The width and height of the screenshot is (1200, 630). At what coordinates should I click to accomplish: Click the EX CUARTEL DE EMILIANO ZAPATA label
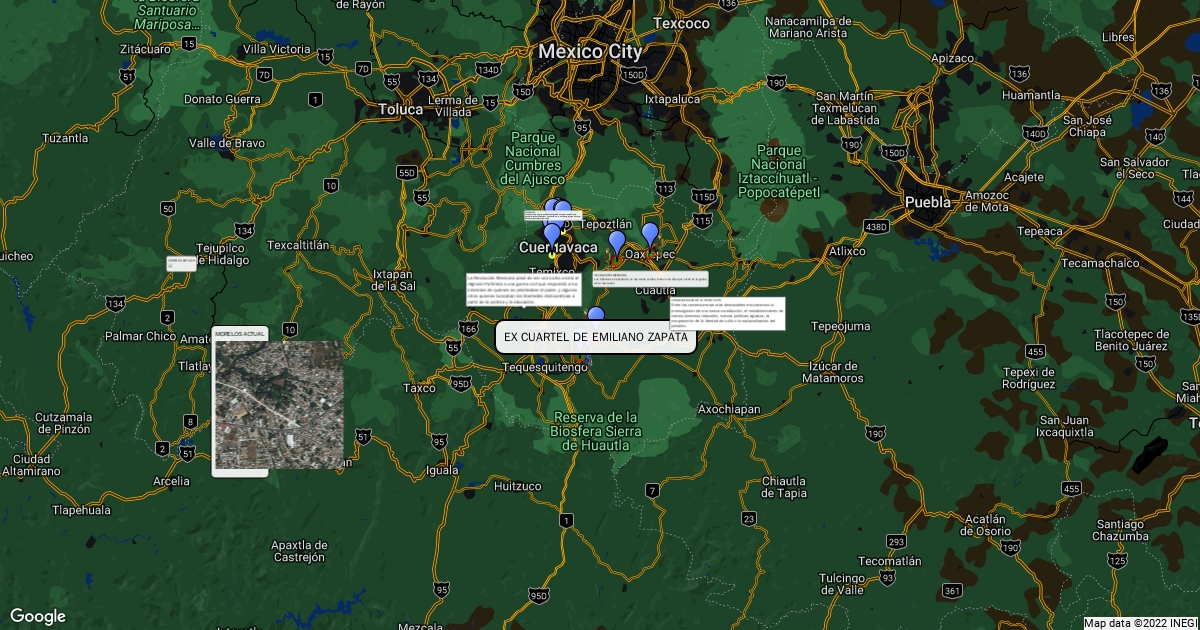[x=595, y=337]
